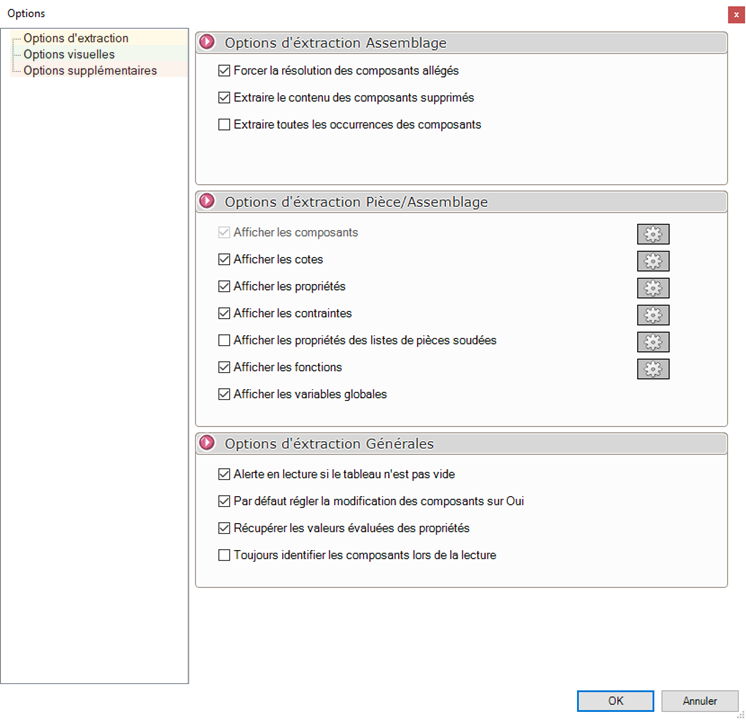Collapse the Options d'éxtraction Pièce/Assemblage section
746x720 pixels.
click(208, 202)
